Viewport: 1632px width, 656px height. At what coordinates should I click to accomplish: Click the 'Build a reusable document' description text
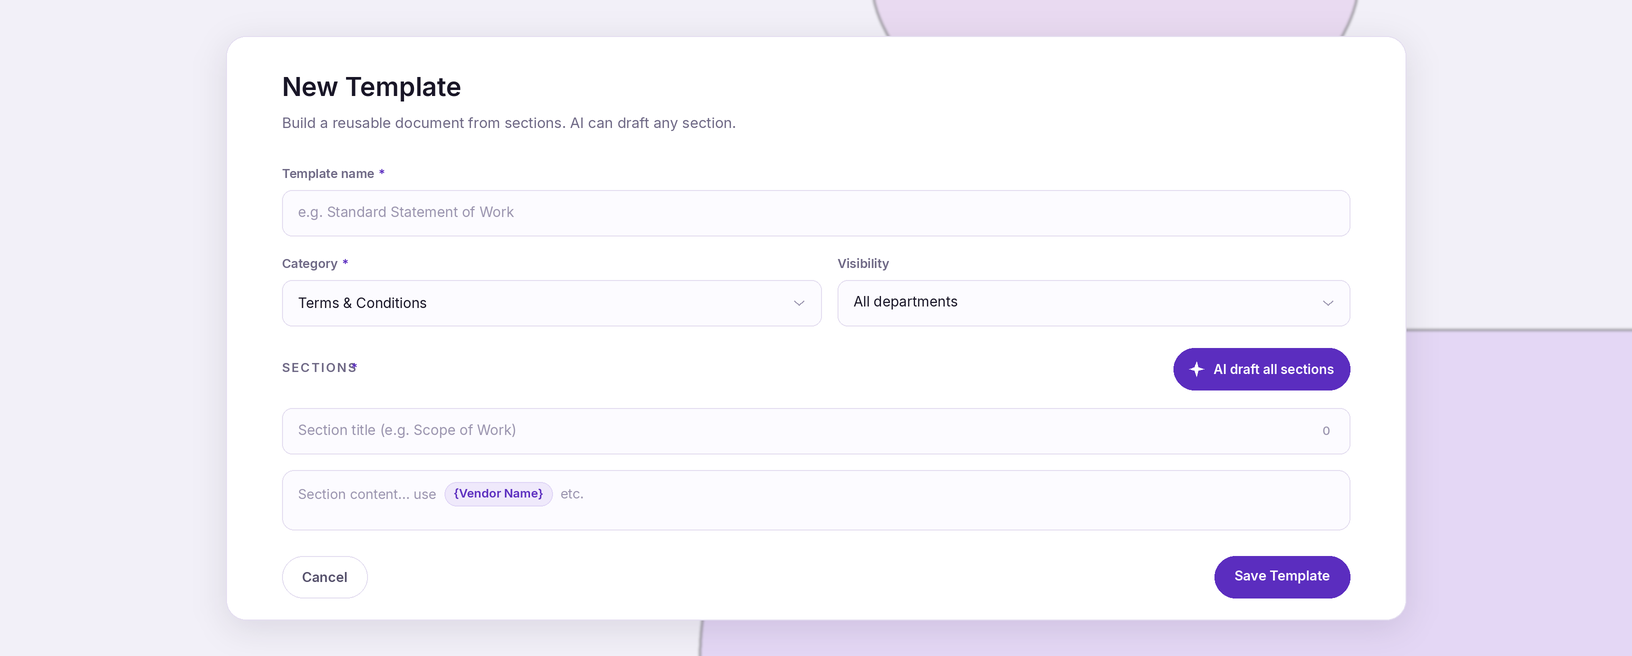(509, 123)
